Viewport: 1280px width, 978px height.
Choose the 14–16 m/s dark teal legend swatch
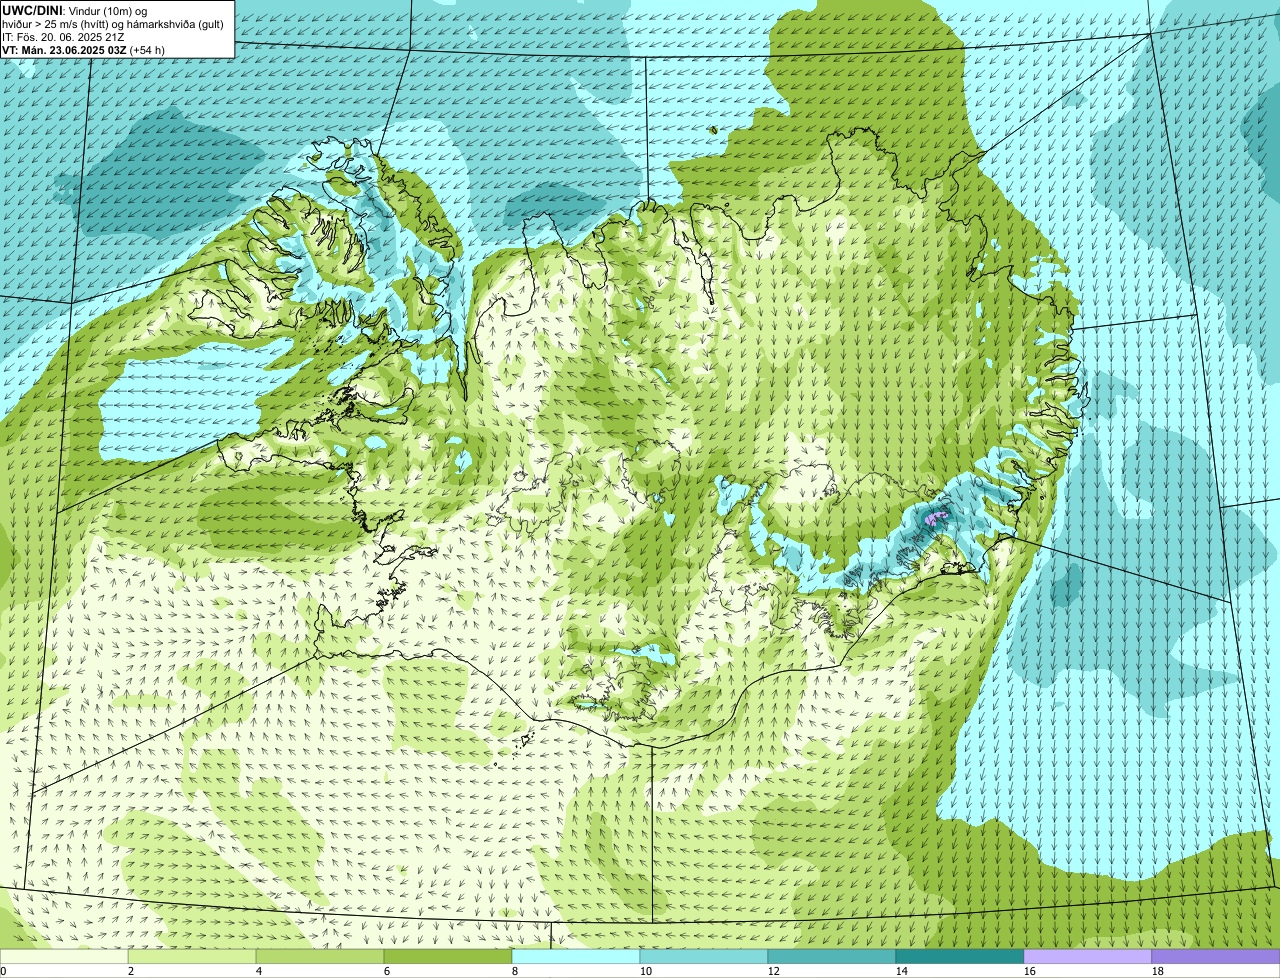960,956
